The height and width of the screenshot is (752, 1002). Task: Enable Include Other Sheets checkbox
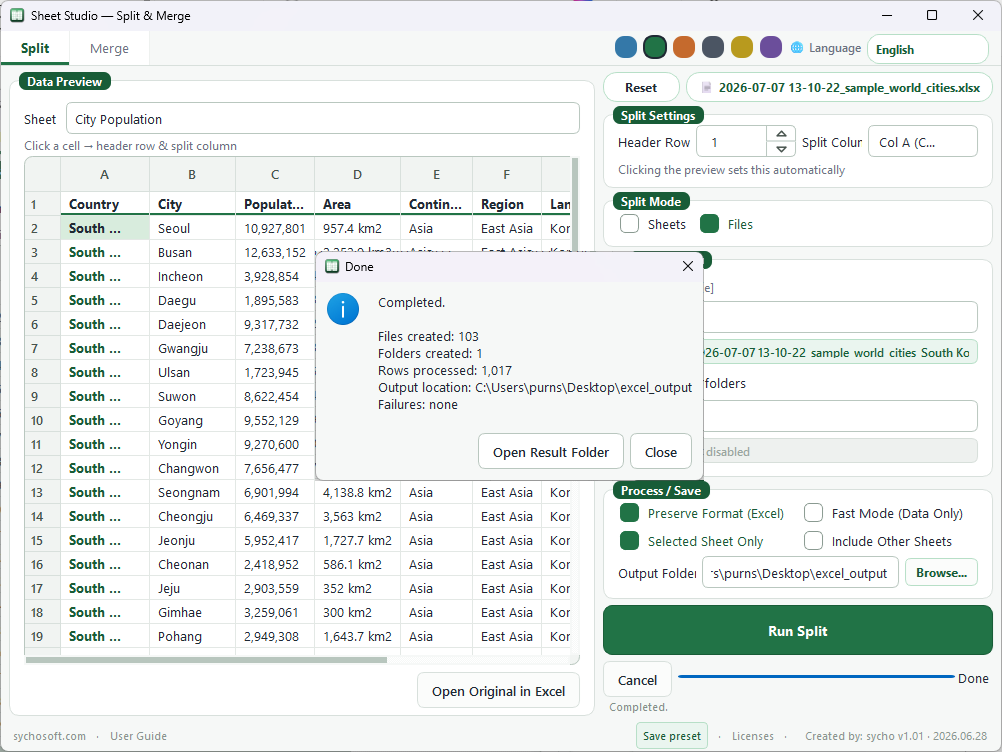(x=813, y=541)
